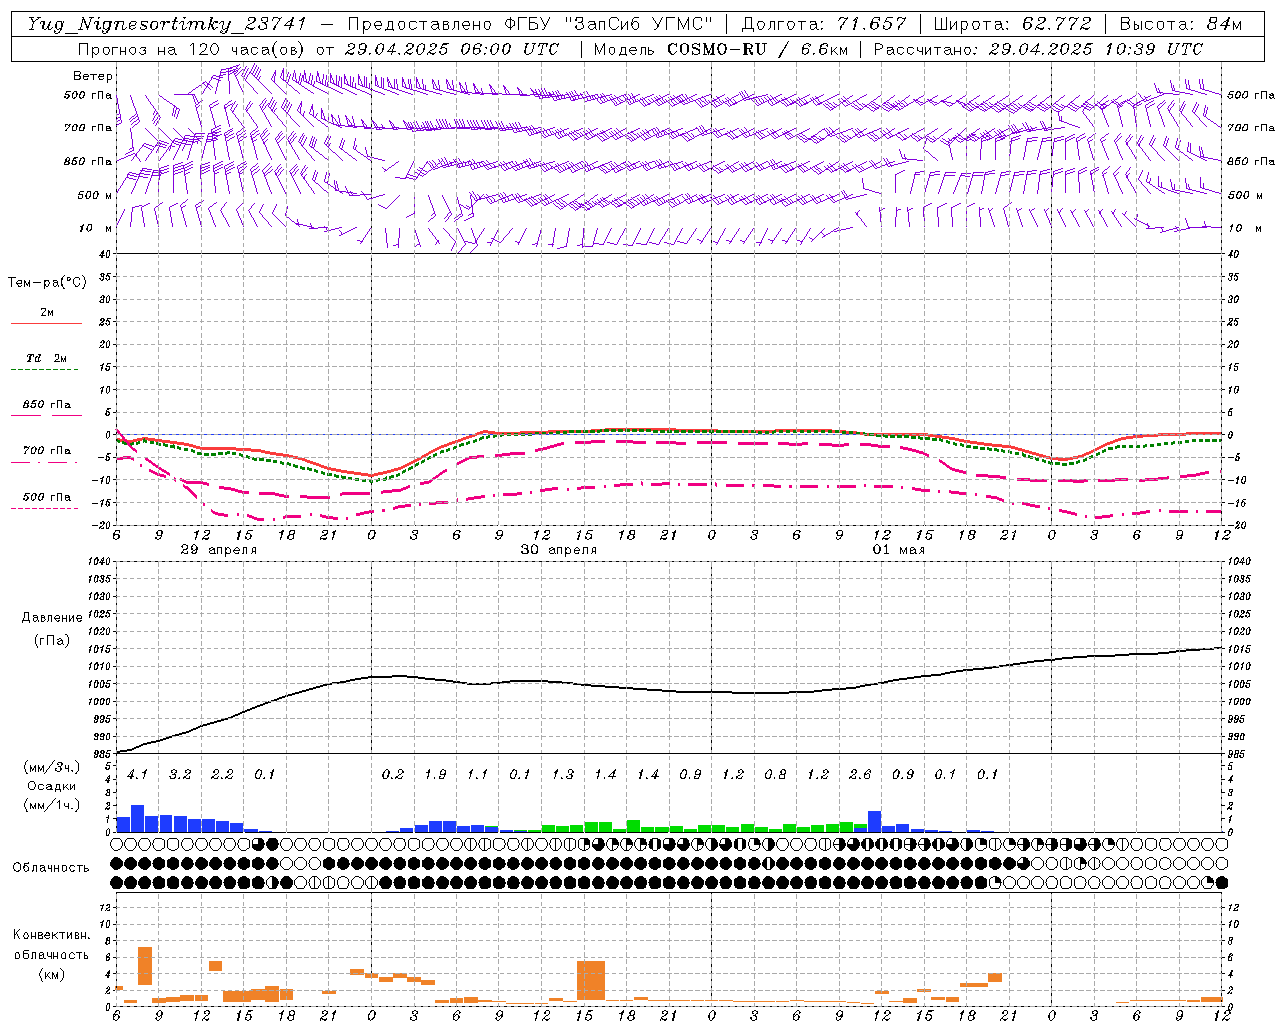Click the 30 апреля date label
1280x1024 pixels.
pyautogui.click(x=558, y=550)
